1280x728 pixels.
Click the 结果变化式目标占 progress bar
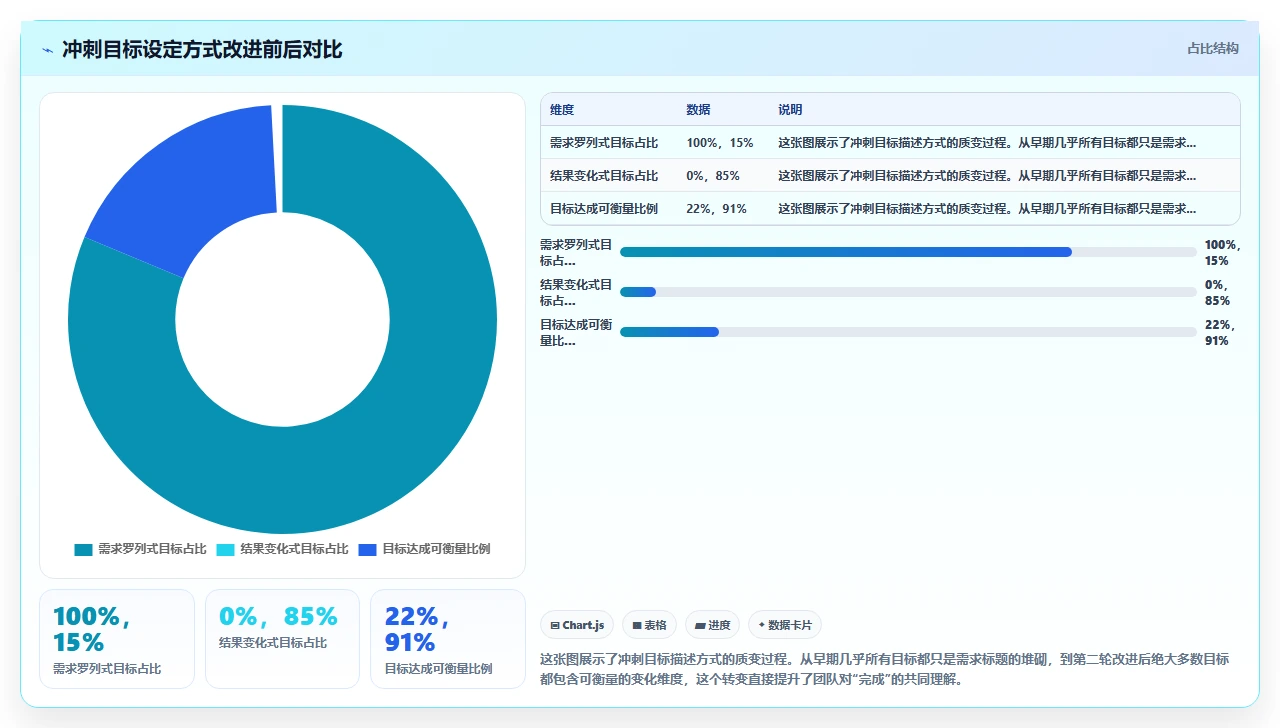coord(908,292)
